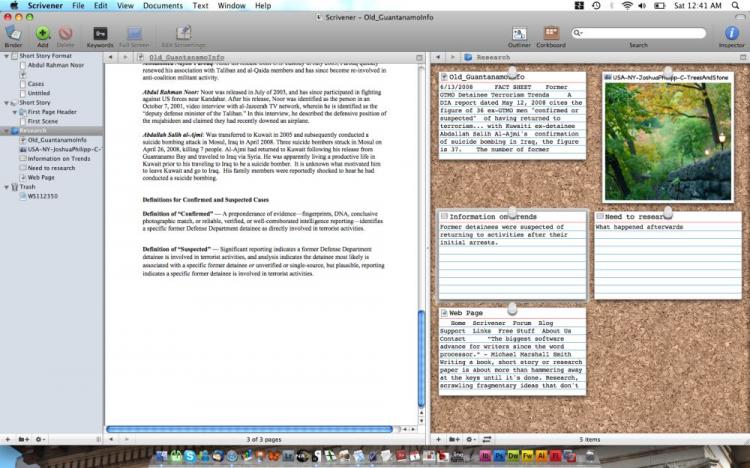Open the Inspector panel
750x468 pixels.
[x=731, y=34]
